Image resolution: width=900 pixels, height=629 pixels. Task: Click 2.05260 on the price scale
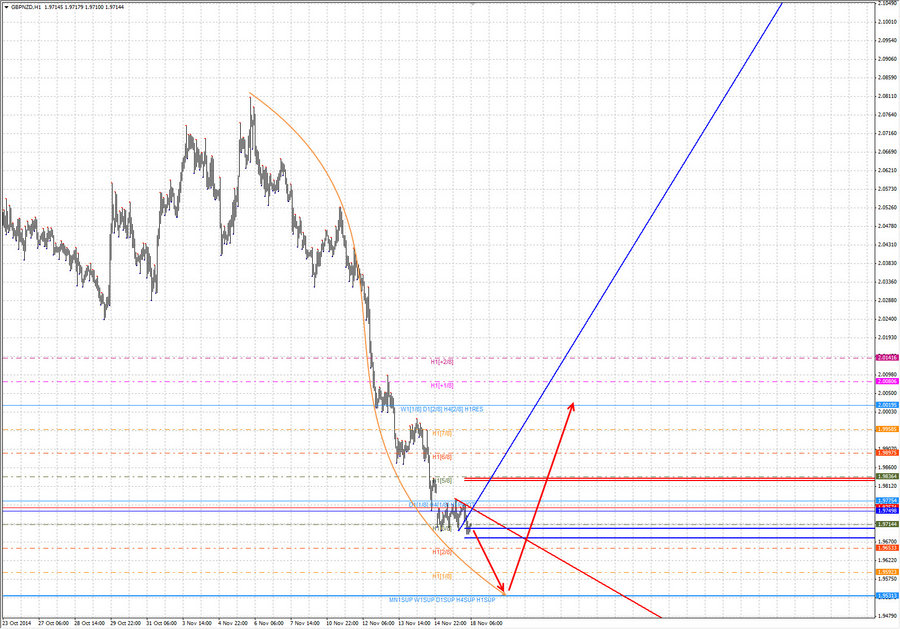coord(887,207)
